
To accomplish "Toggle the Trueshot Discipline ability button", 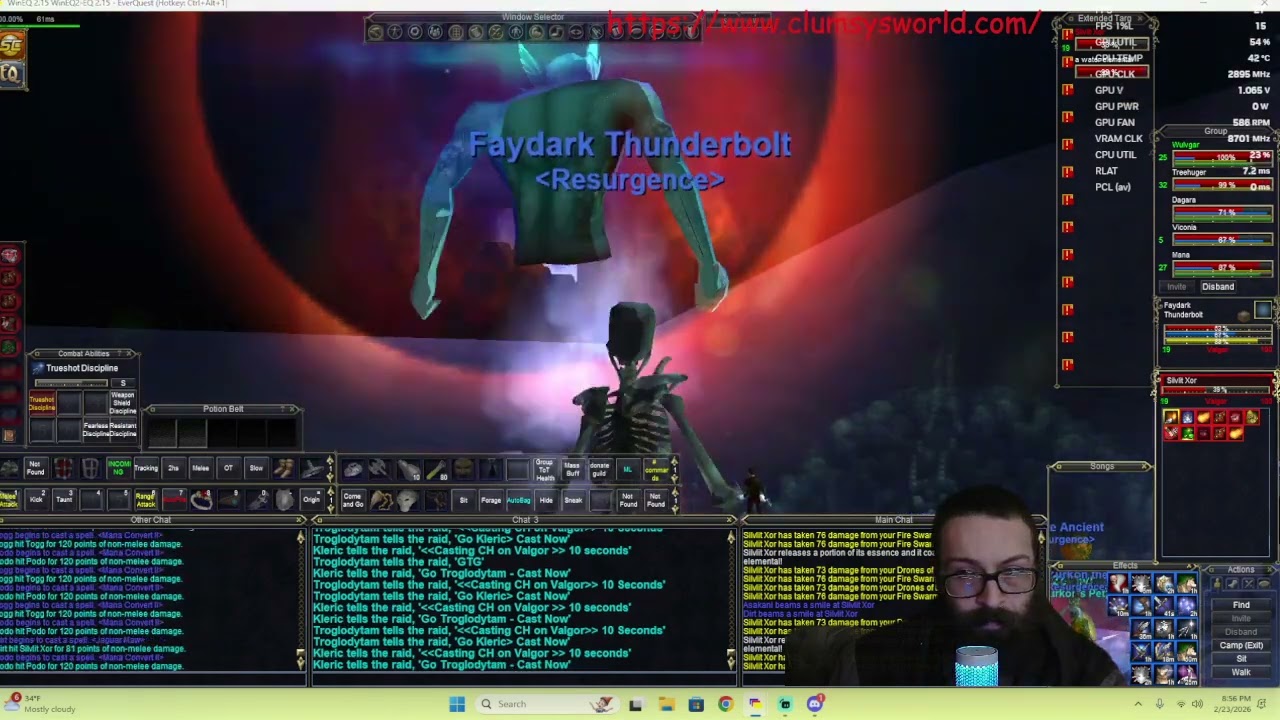I will [x=42, y=403].
